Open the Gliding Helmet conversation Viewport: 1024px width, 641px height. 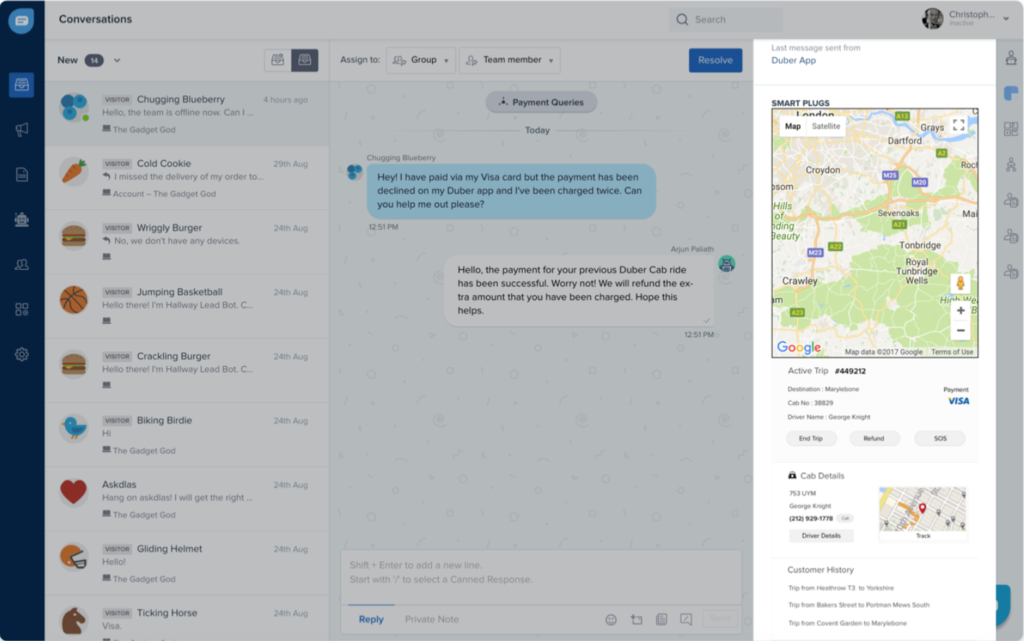[187, 563]
